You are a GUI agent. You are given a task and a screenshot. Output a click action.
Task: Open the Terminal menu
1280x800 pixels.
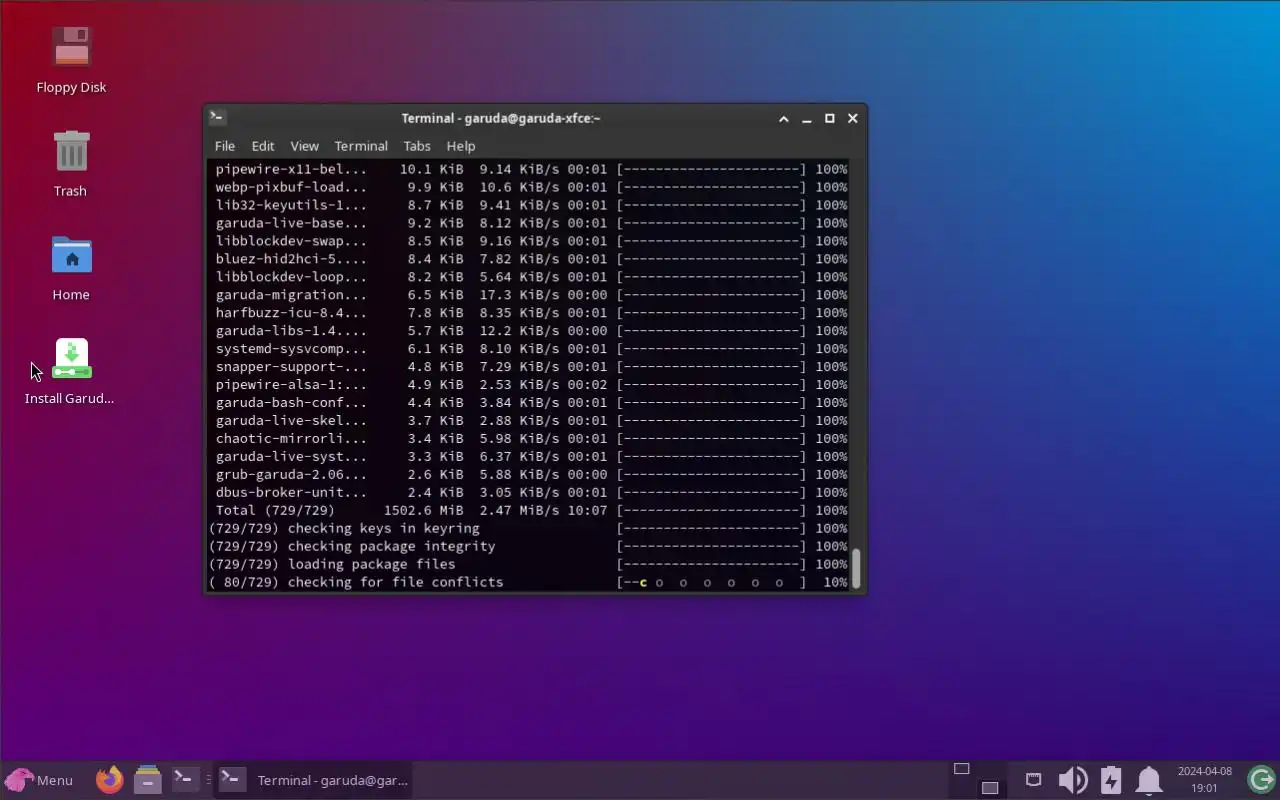coord(361,146)
